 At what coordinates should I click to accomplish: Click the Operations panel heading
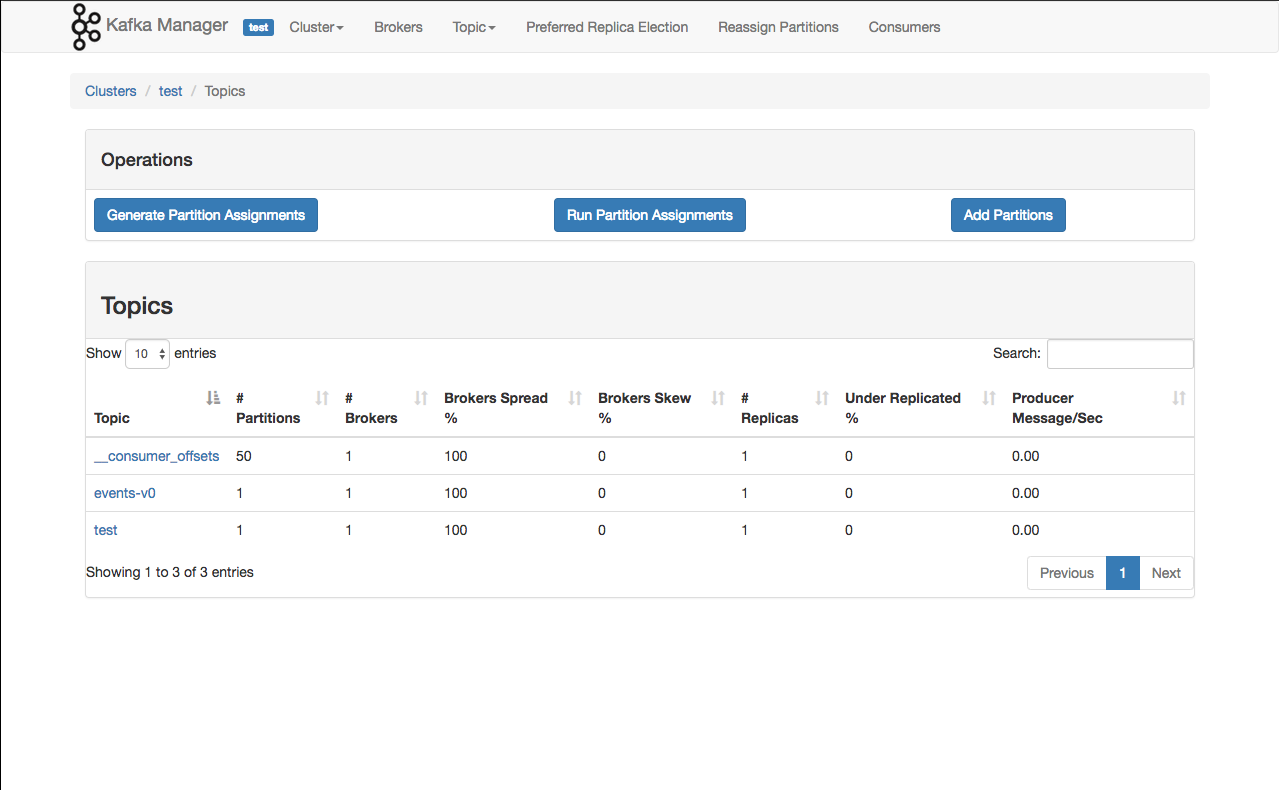pyautogui.click(x=147, y=160)
